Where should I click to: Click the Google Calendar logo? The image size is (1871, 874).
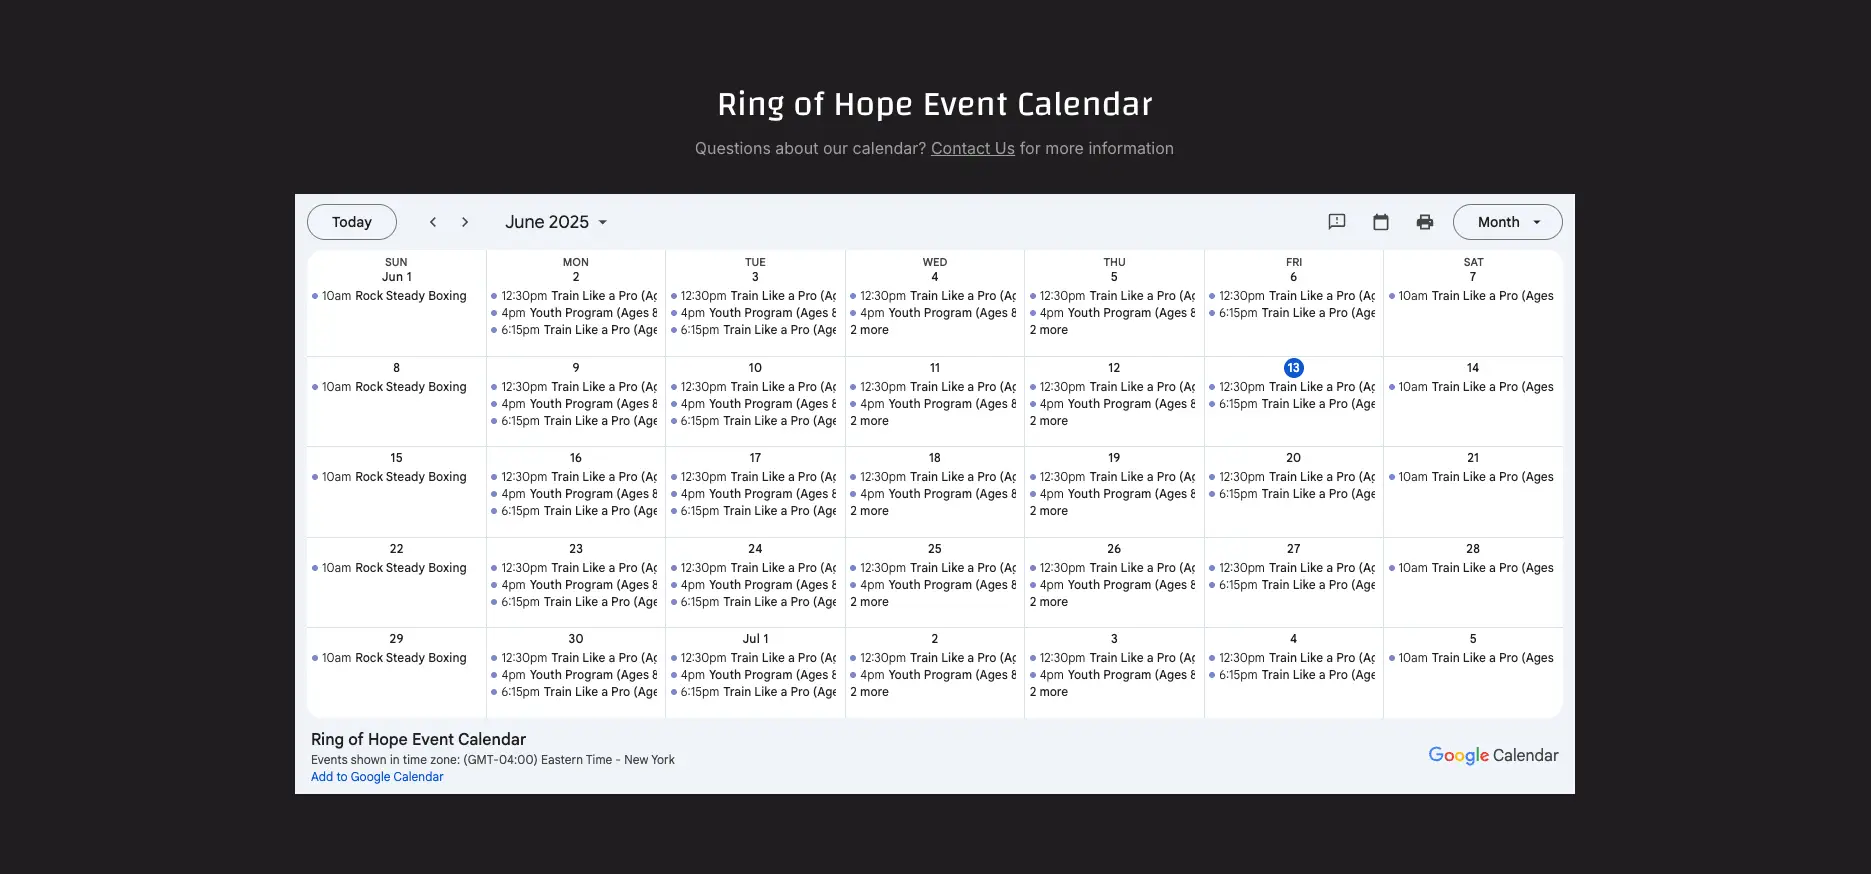coord(1493,756)
